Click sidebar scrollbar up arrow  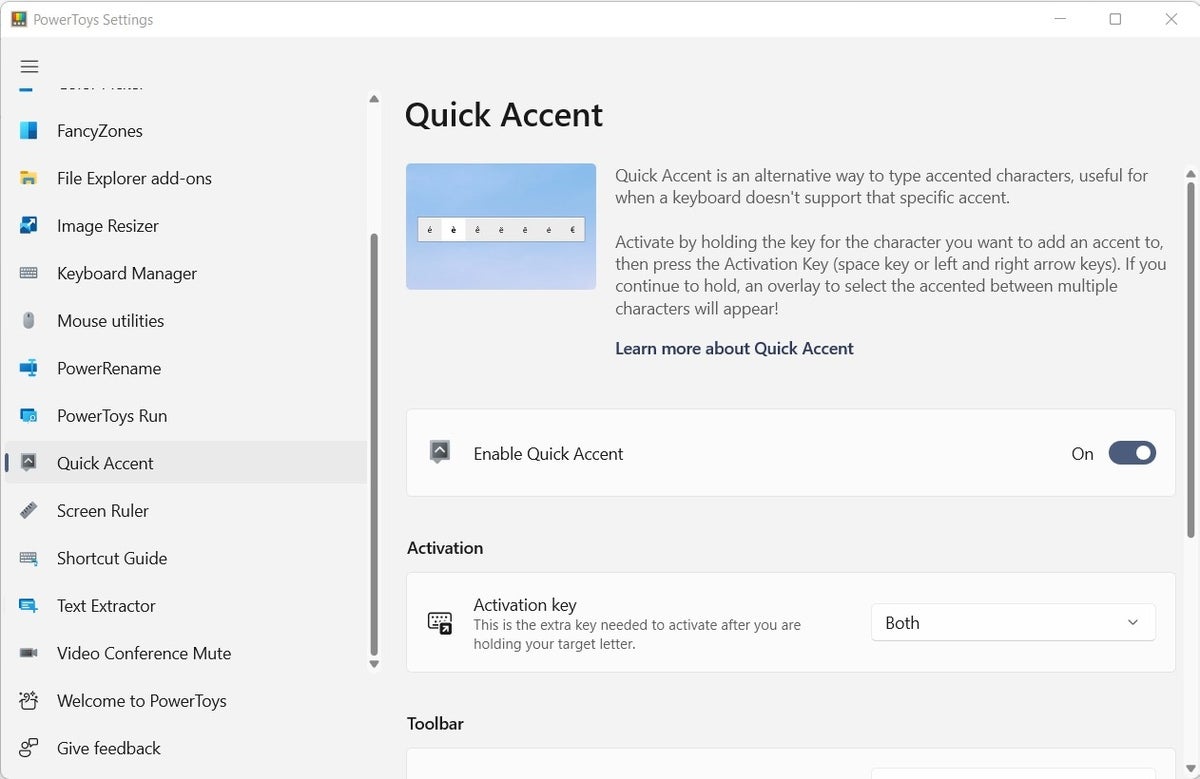pos(374,99)
